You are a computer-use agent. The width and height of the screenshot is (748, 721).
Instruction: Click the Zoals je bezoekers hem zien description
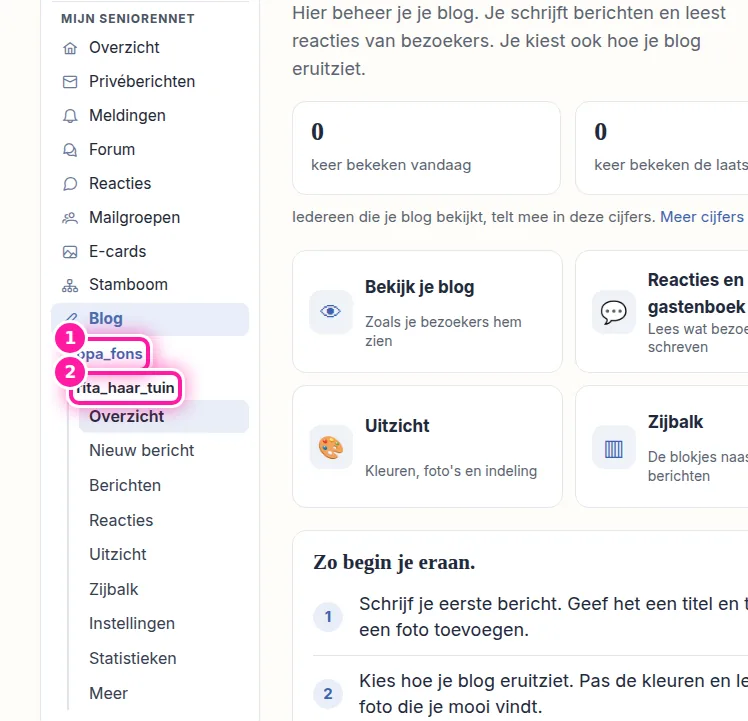[x=443, y=332]
